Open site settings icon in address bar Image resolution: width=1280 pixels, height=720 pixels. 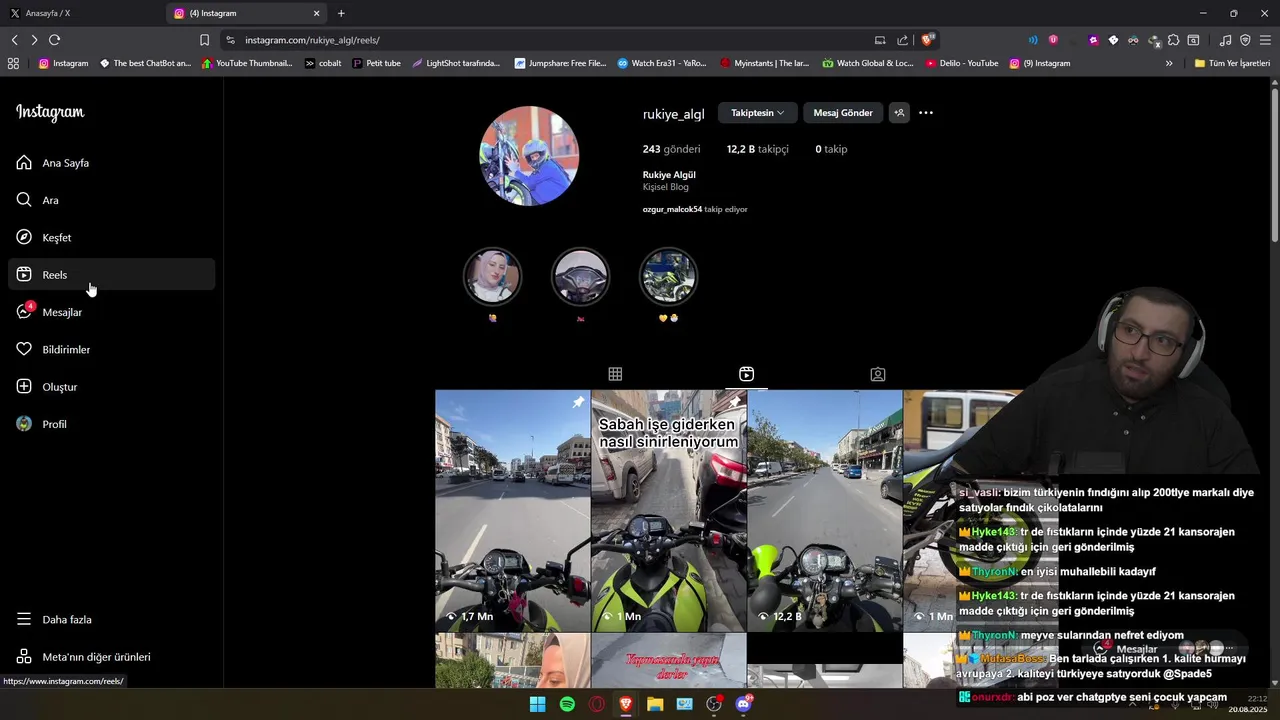pos(230,40)
